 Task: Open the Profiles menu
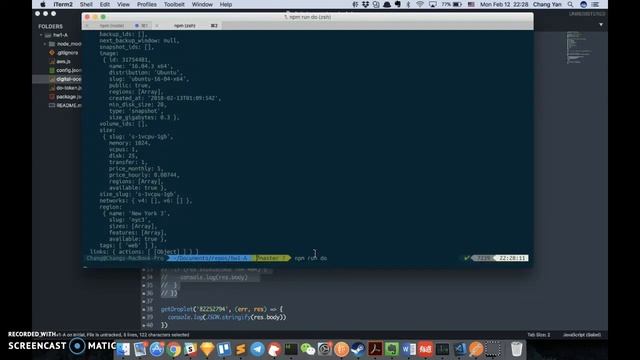147,4
